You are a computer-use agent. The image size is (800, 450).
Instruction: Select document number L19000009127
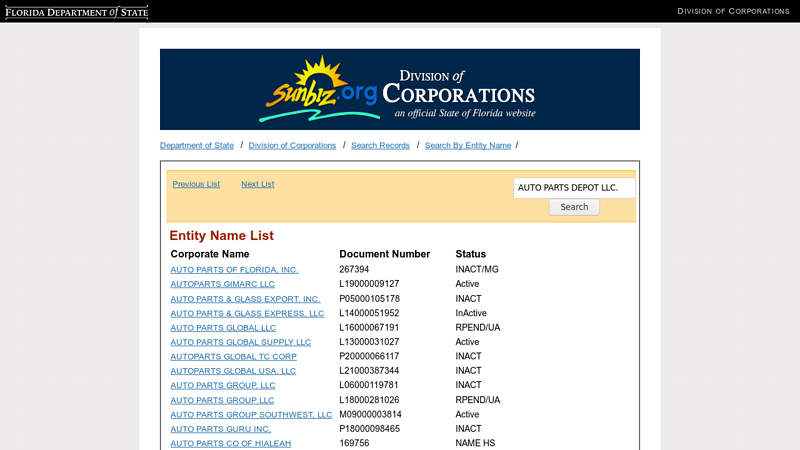(x=369, y=284)
